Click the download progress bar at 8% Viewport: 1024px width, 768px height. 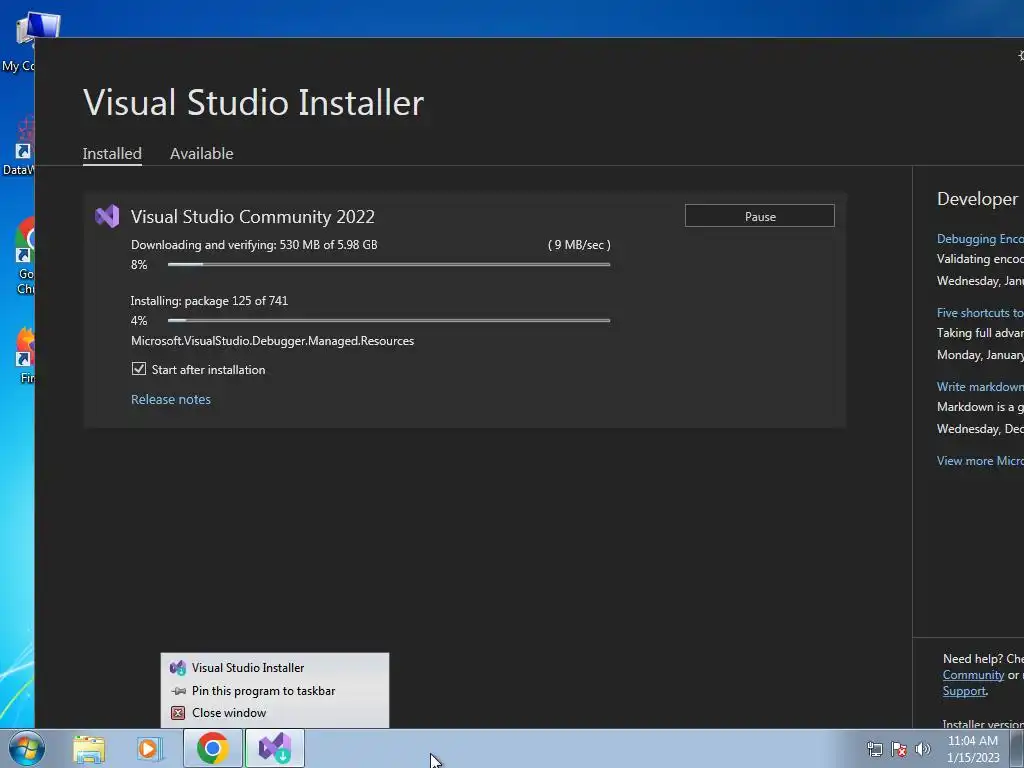pyautogui.click(x=389, y=264)
